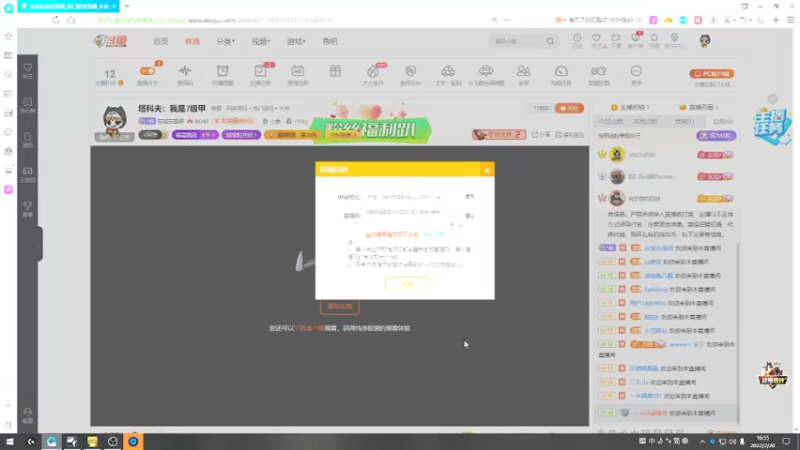Expand the 视频 dropdown menu

(261, 41)
